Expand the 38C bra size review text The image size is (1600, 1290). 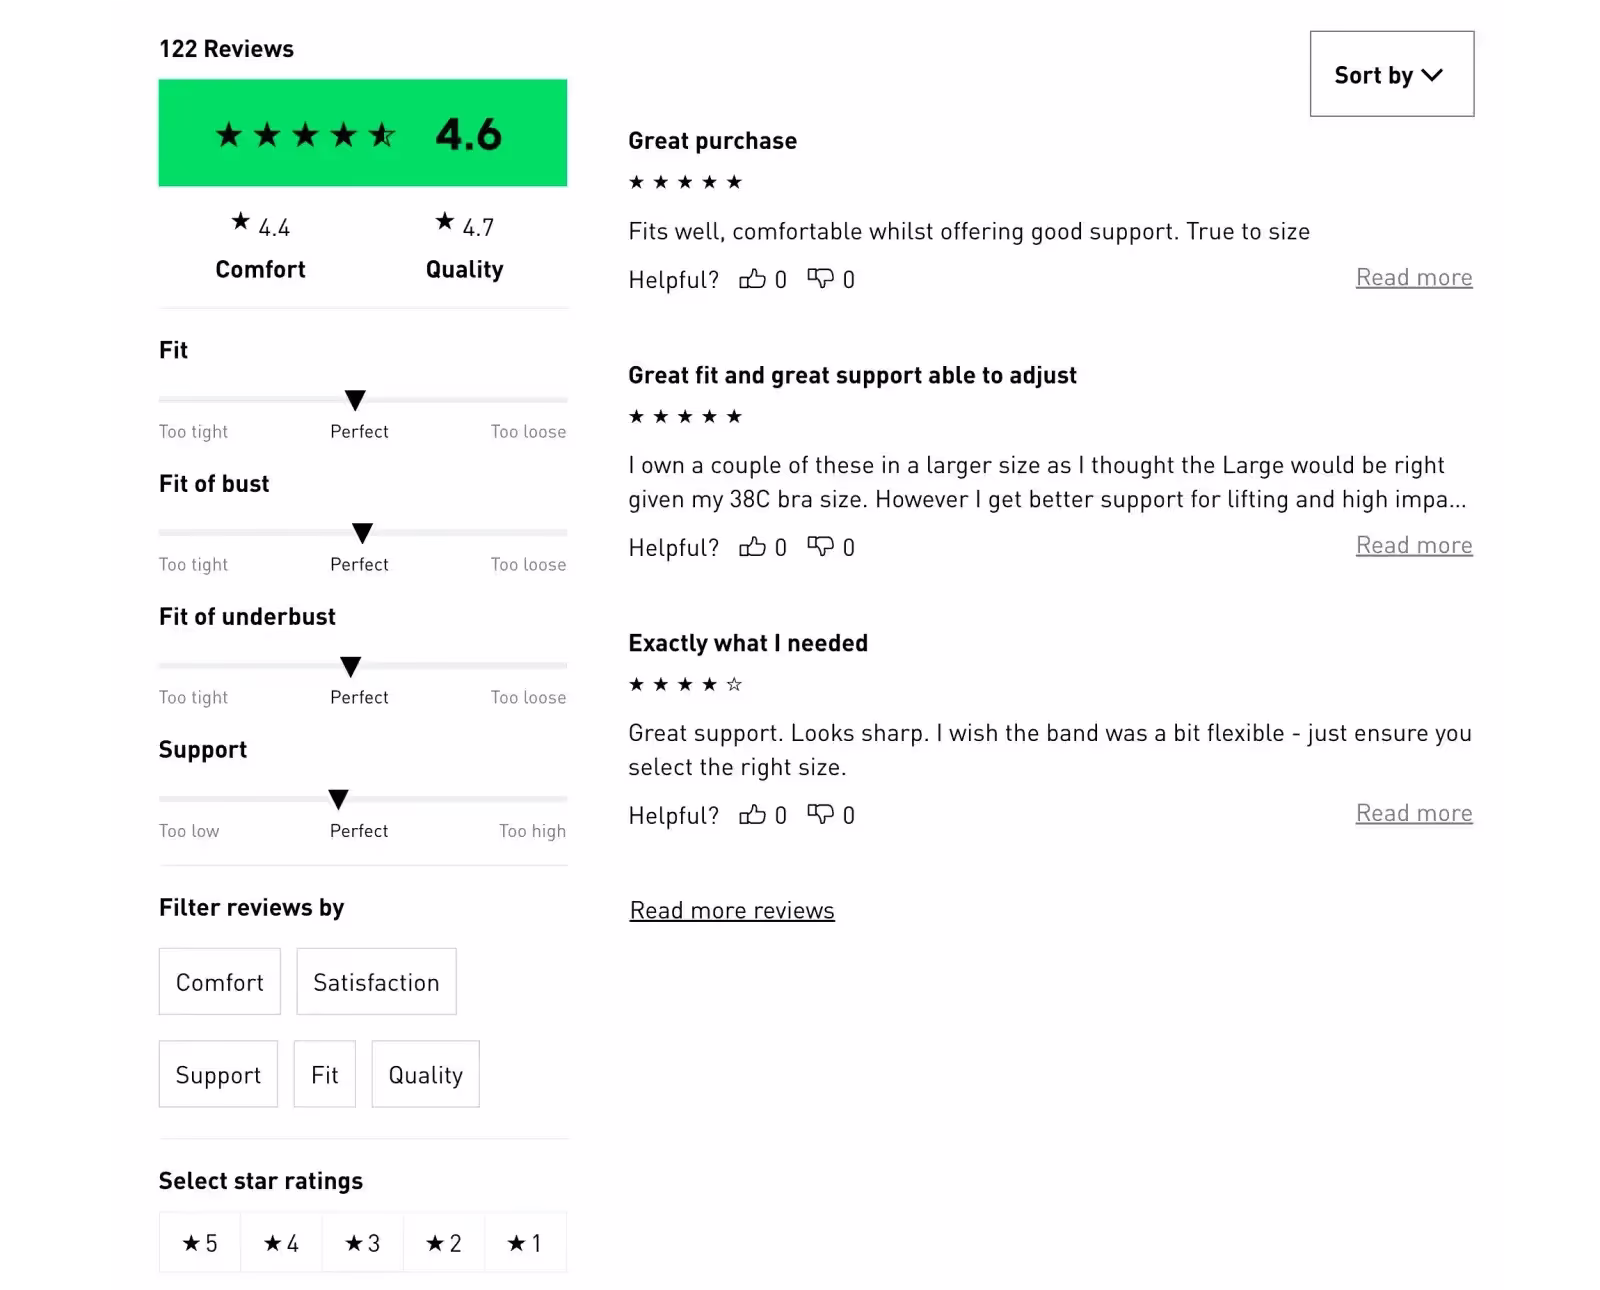[1414, 546]
